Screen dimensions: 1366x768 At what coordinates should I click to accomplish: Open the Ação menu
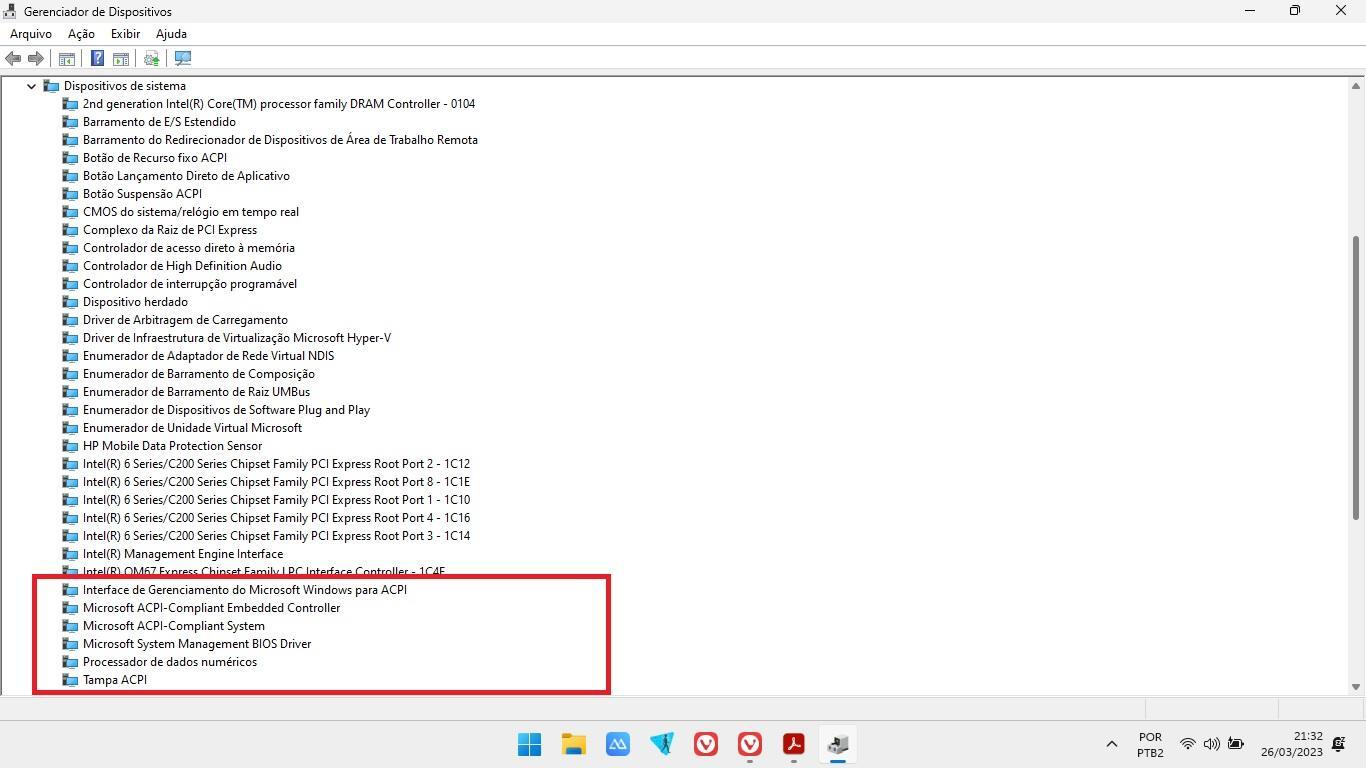(81, 34)
